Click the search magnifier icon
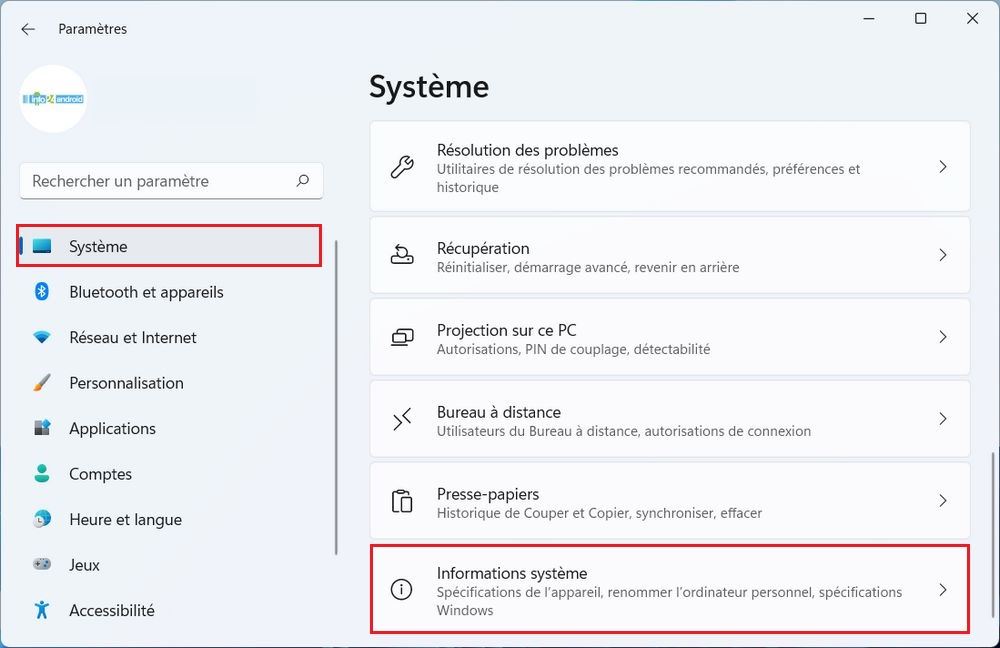 (x=303, y=181)
